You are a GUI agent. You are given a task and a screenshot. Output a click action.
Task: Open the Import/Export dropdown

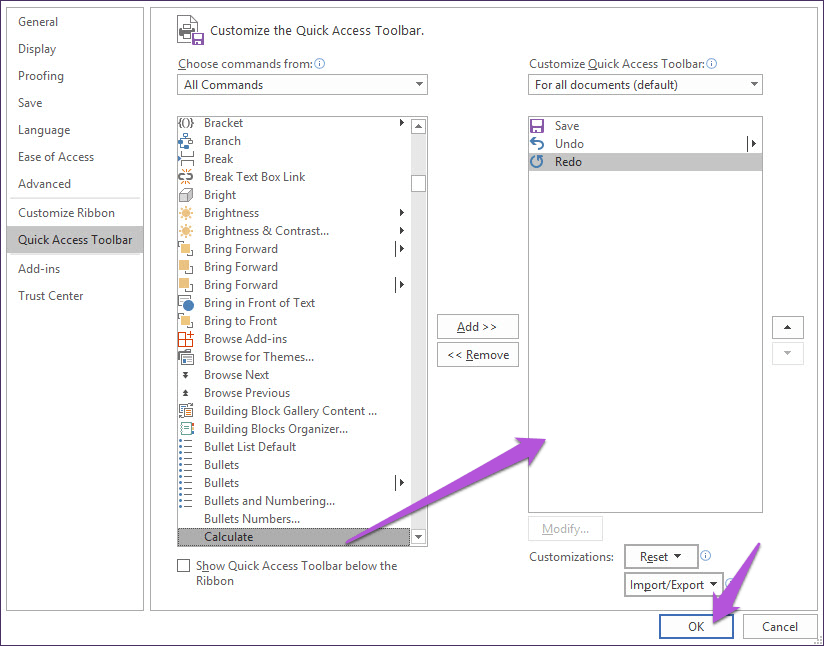[674, 585]
